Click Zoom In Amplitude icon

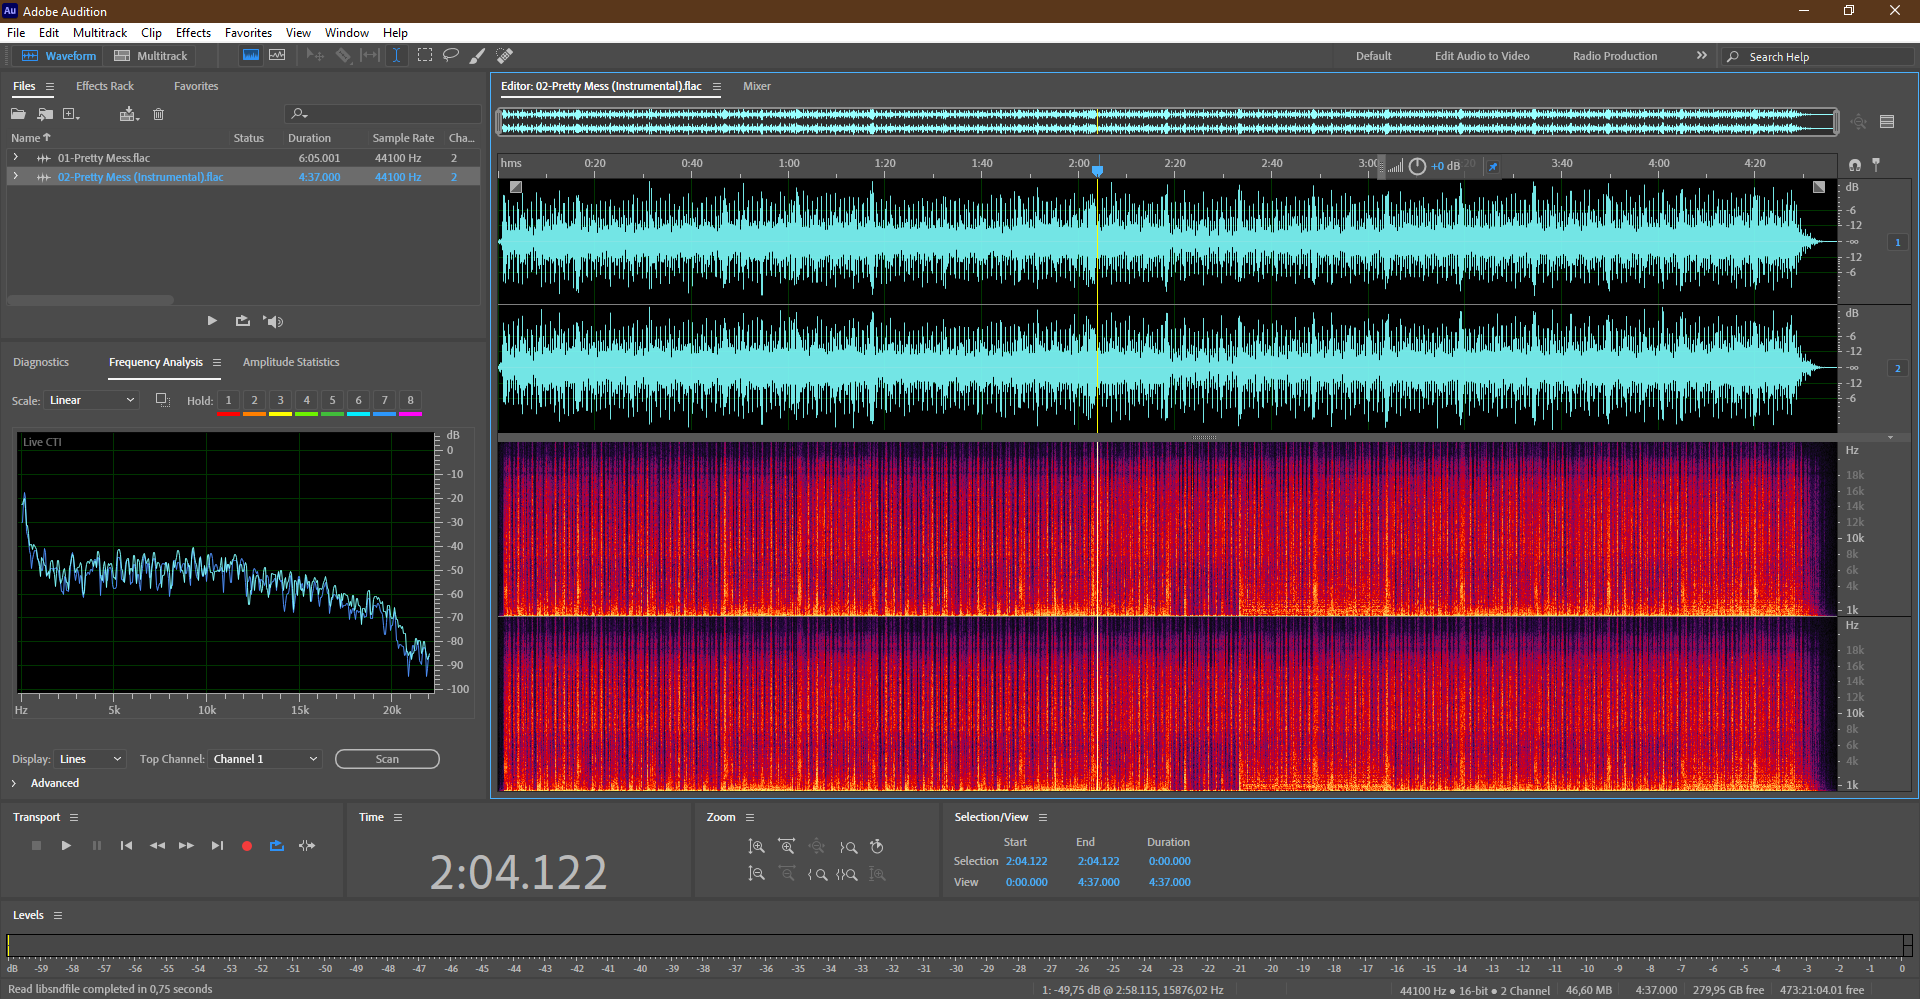pyautogui.click(x=757, y=847)
